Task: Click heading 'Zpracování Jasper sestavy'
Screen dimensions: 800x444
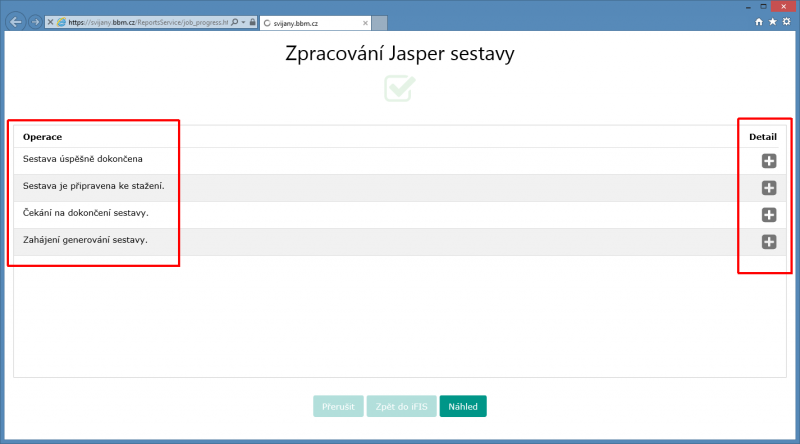Action: [400, 54]
